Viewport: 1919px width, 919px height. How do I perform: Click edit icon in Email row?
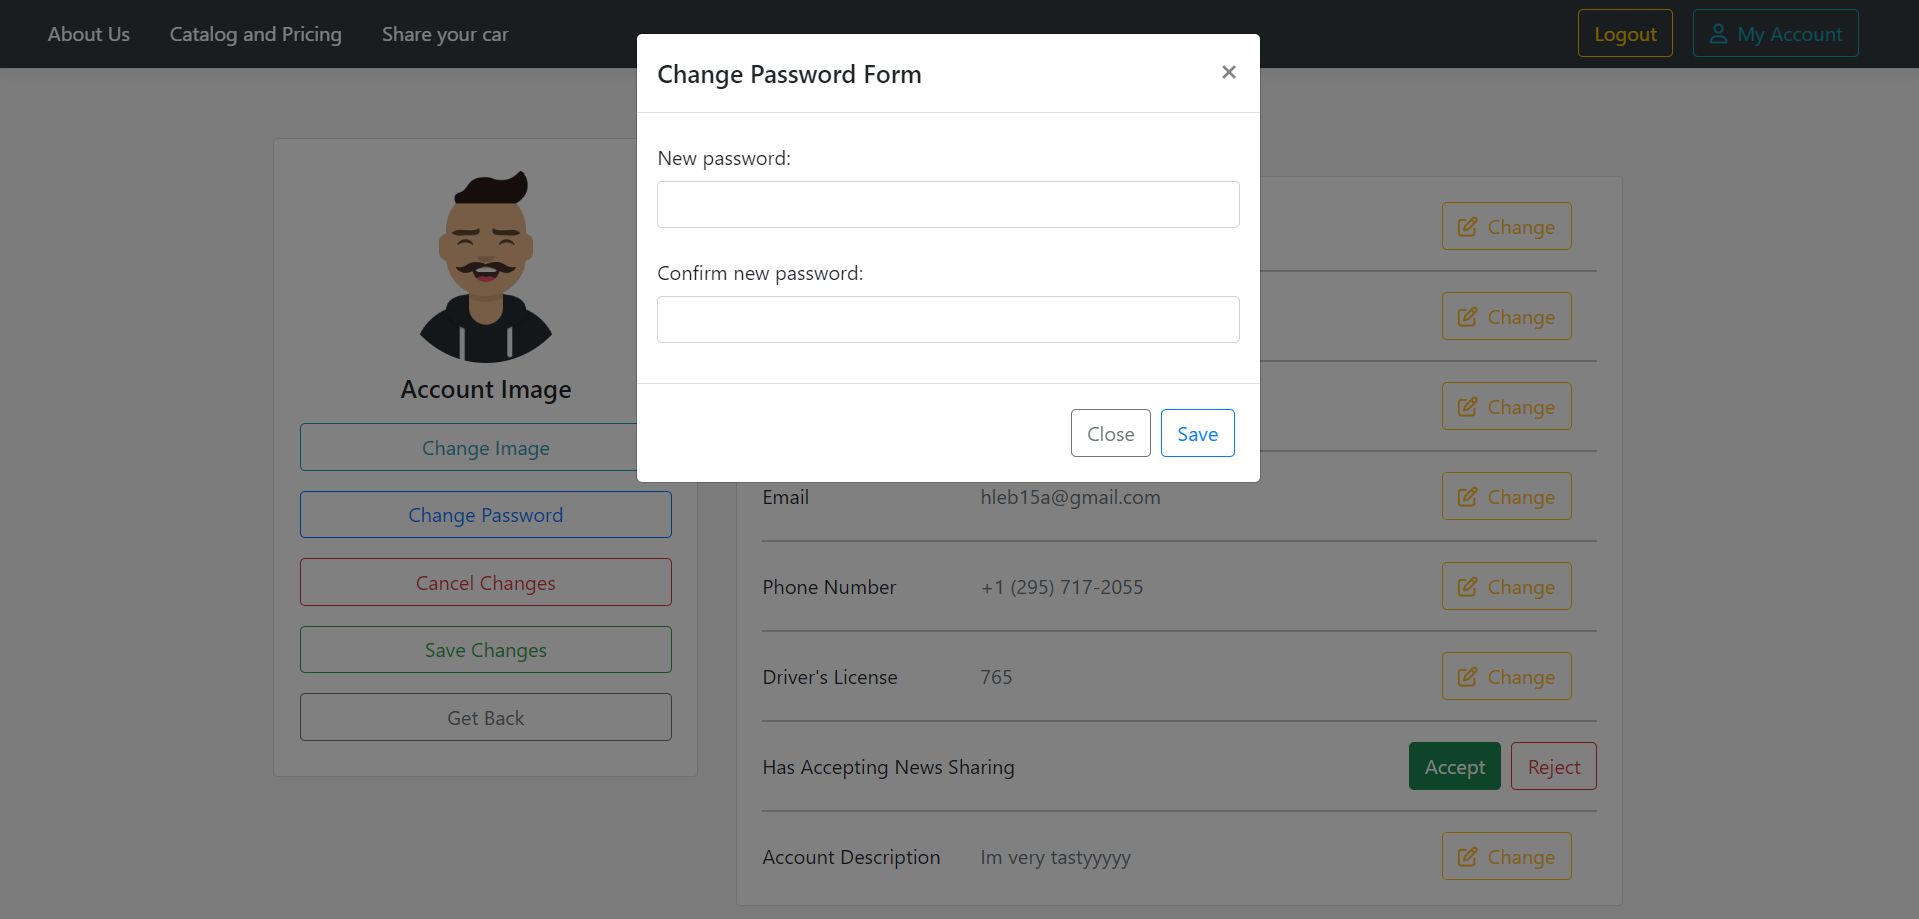tap(1467, 497)
